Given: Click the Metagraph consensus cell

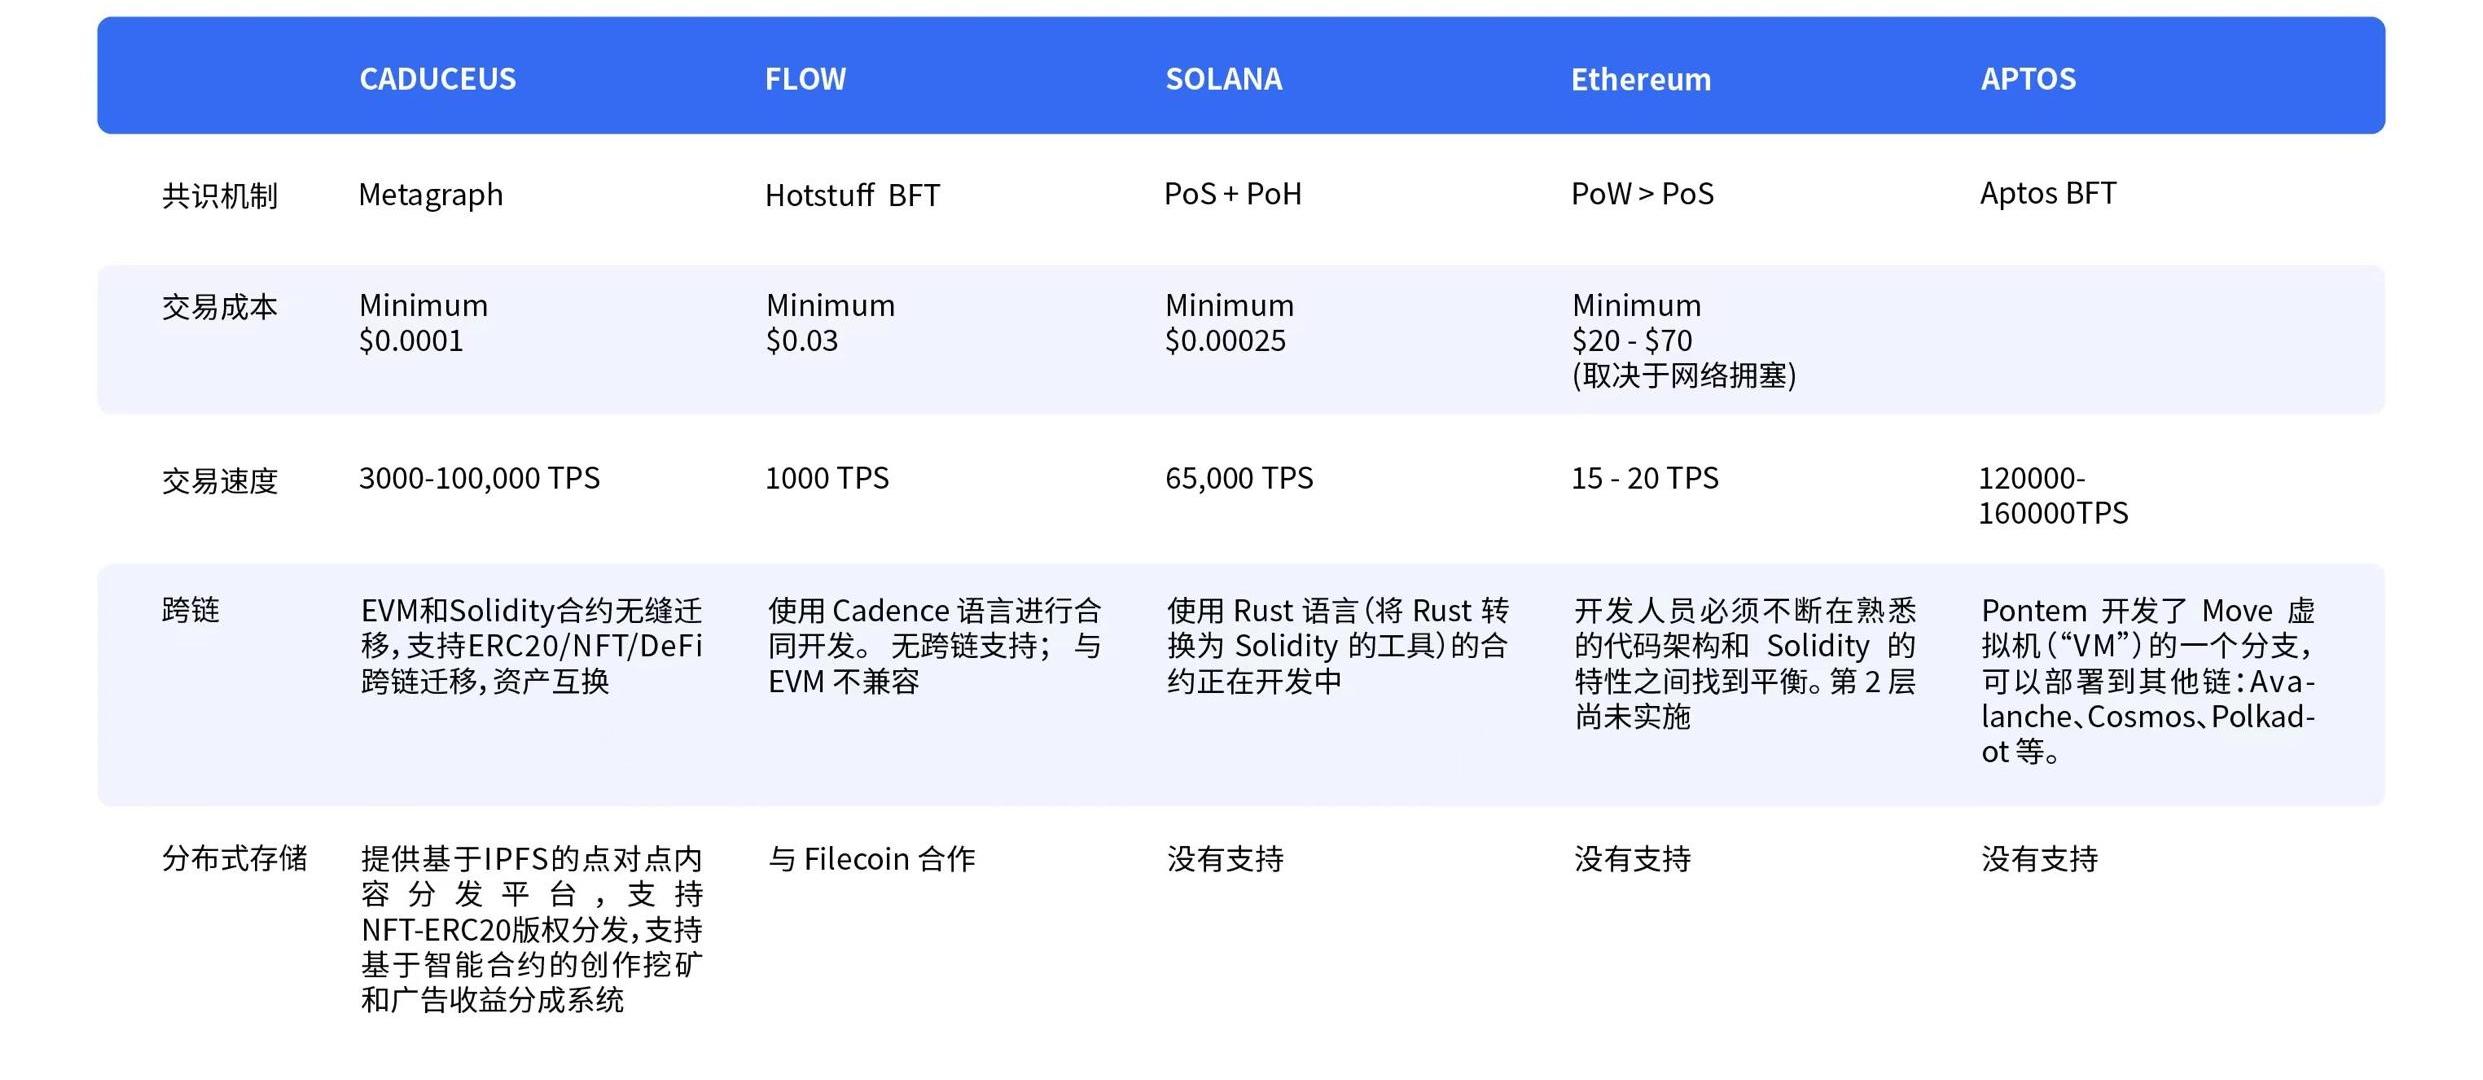Looking at the screenshot, I should pos(430,194).
